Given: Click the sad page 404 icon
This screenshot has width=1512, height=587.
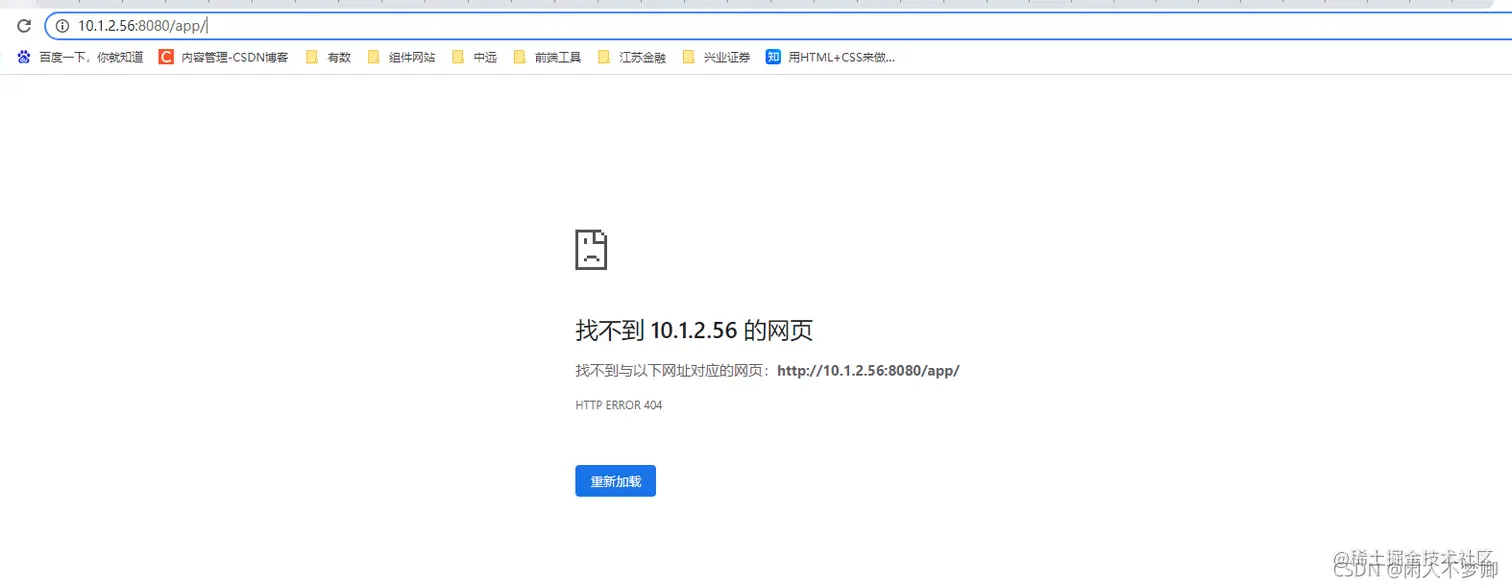Looking at the screenshot, I should click(x=590, y=249).
